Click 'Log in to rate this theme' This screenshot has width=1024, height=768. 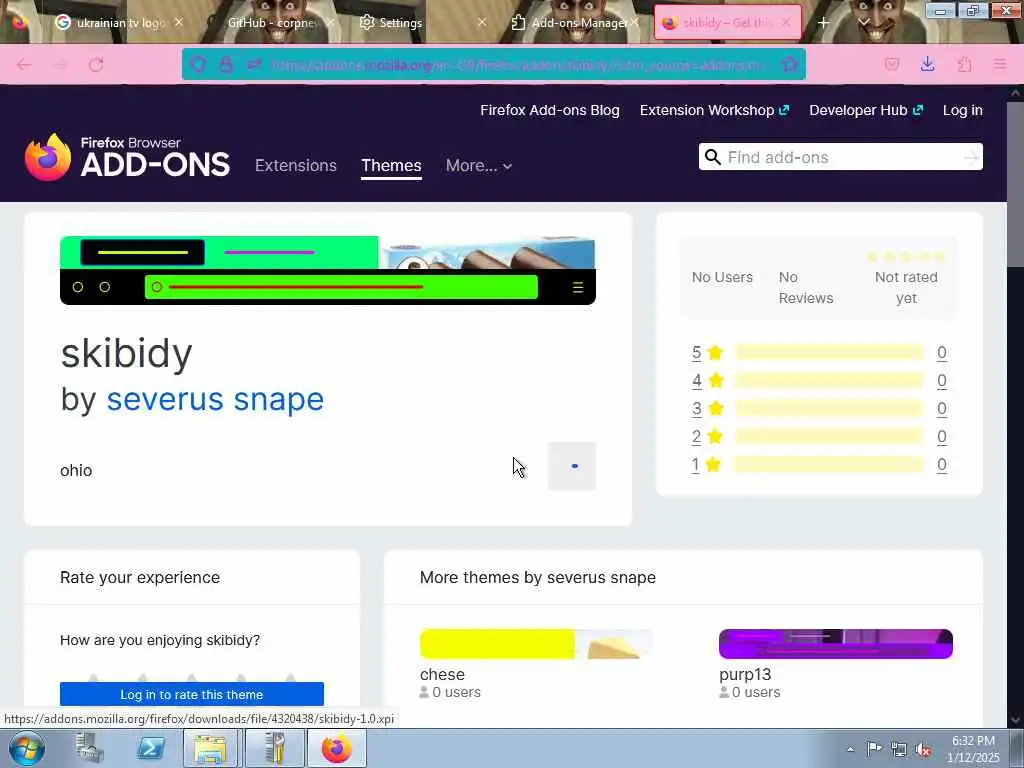tap(191, 694)
